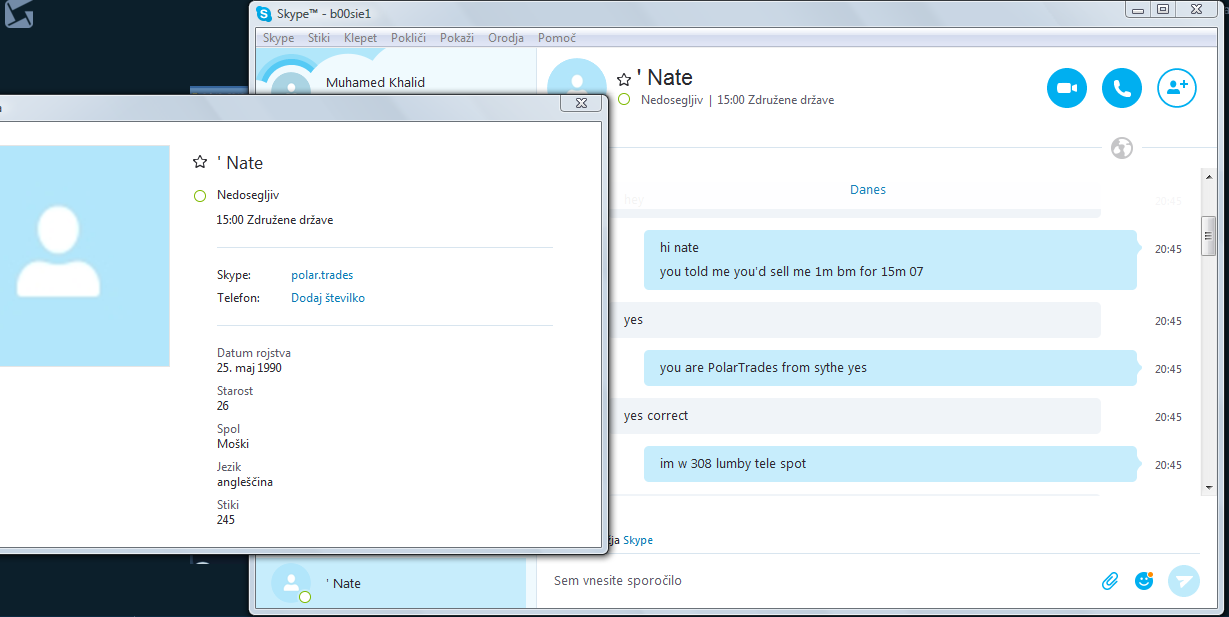
Task: Click Nate's avatar in the chat header
Action: pyautogui.click(x=577, y=84)
